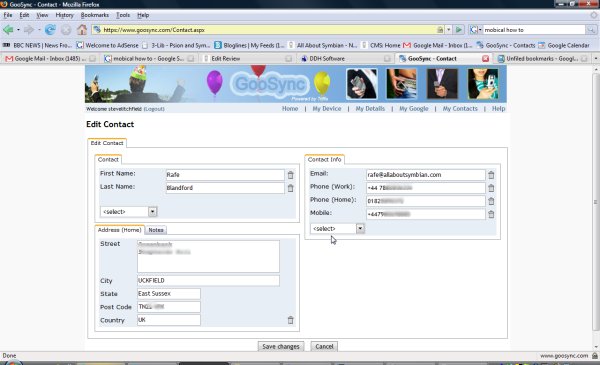Viewport: 600px width, 365px height.
Task: Open the tab list dropdown arrow
Action: [596, 59]
